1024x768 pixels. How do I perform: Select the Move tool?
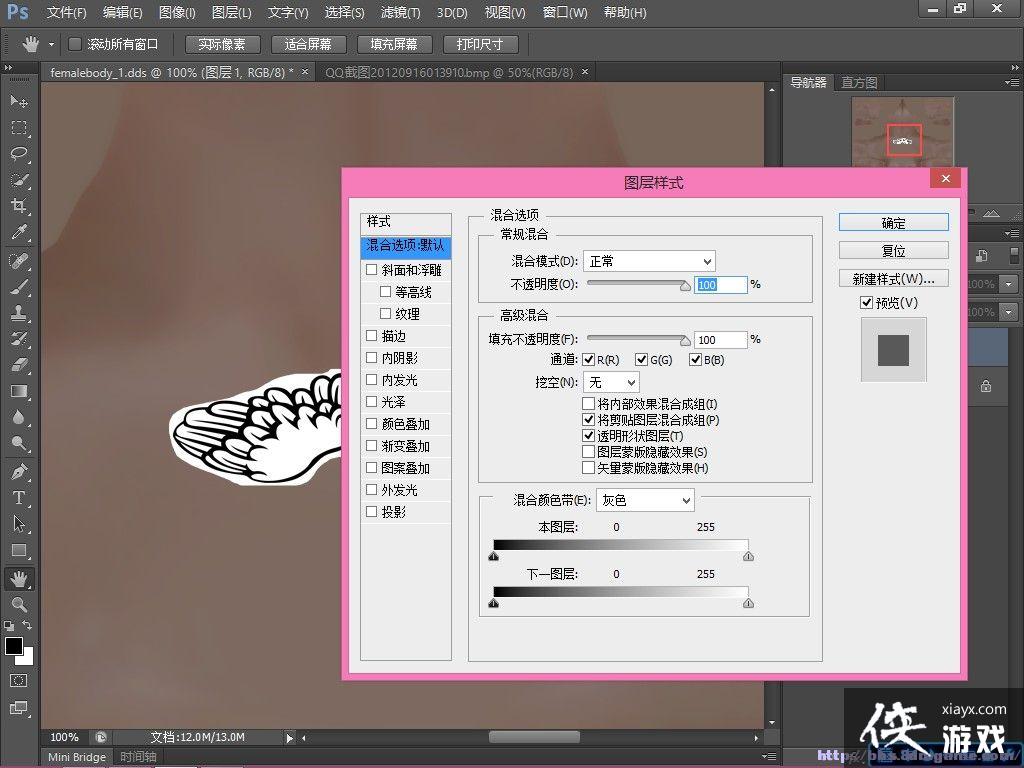(x=19, y=102)
